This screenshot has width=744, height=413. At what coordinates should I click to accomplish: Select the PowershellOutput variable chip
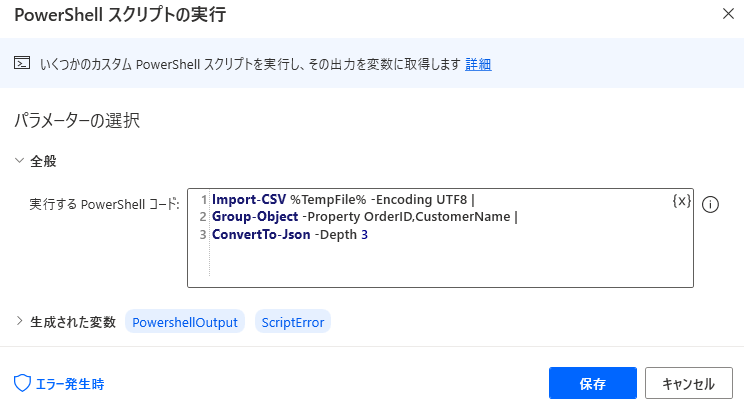(185, 322)
